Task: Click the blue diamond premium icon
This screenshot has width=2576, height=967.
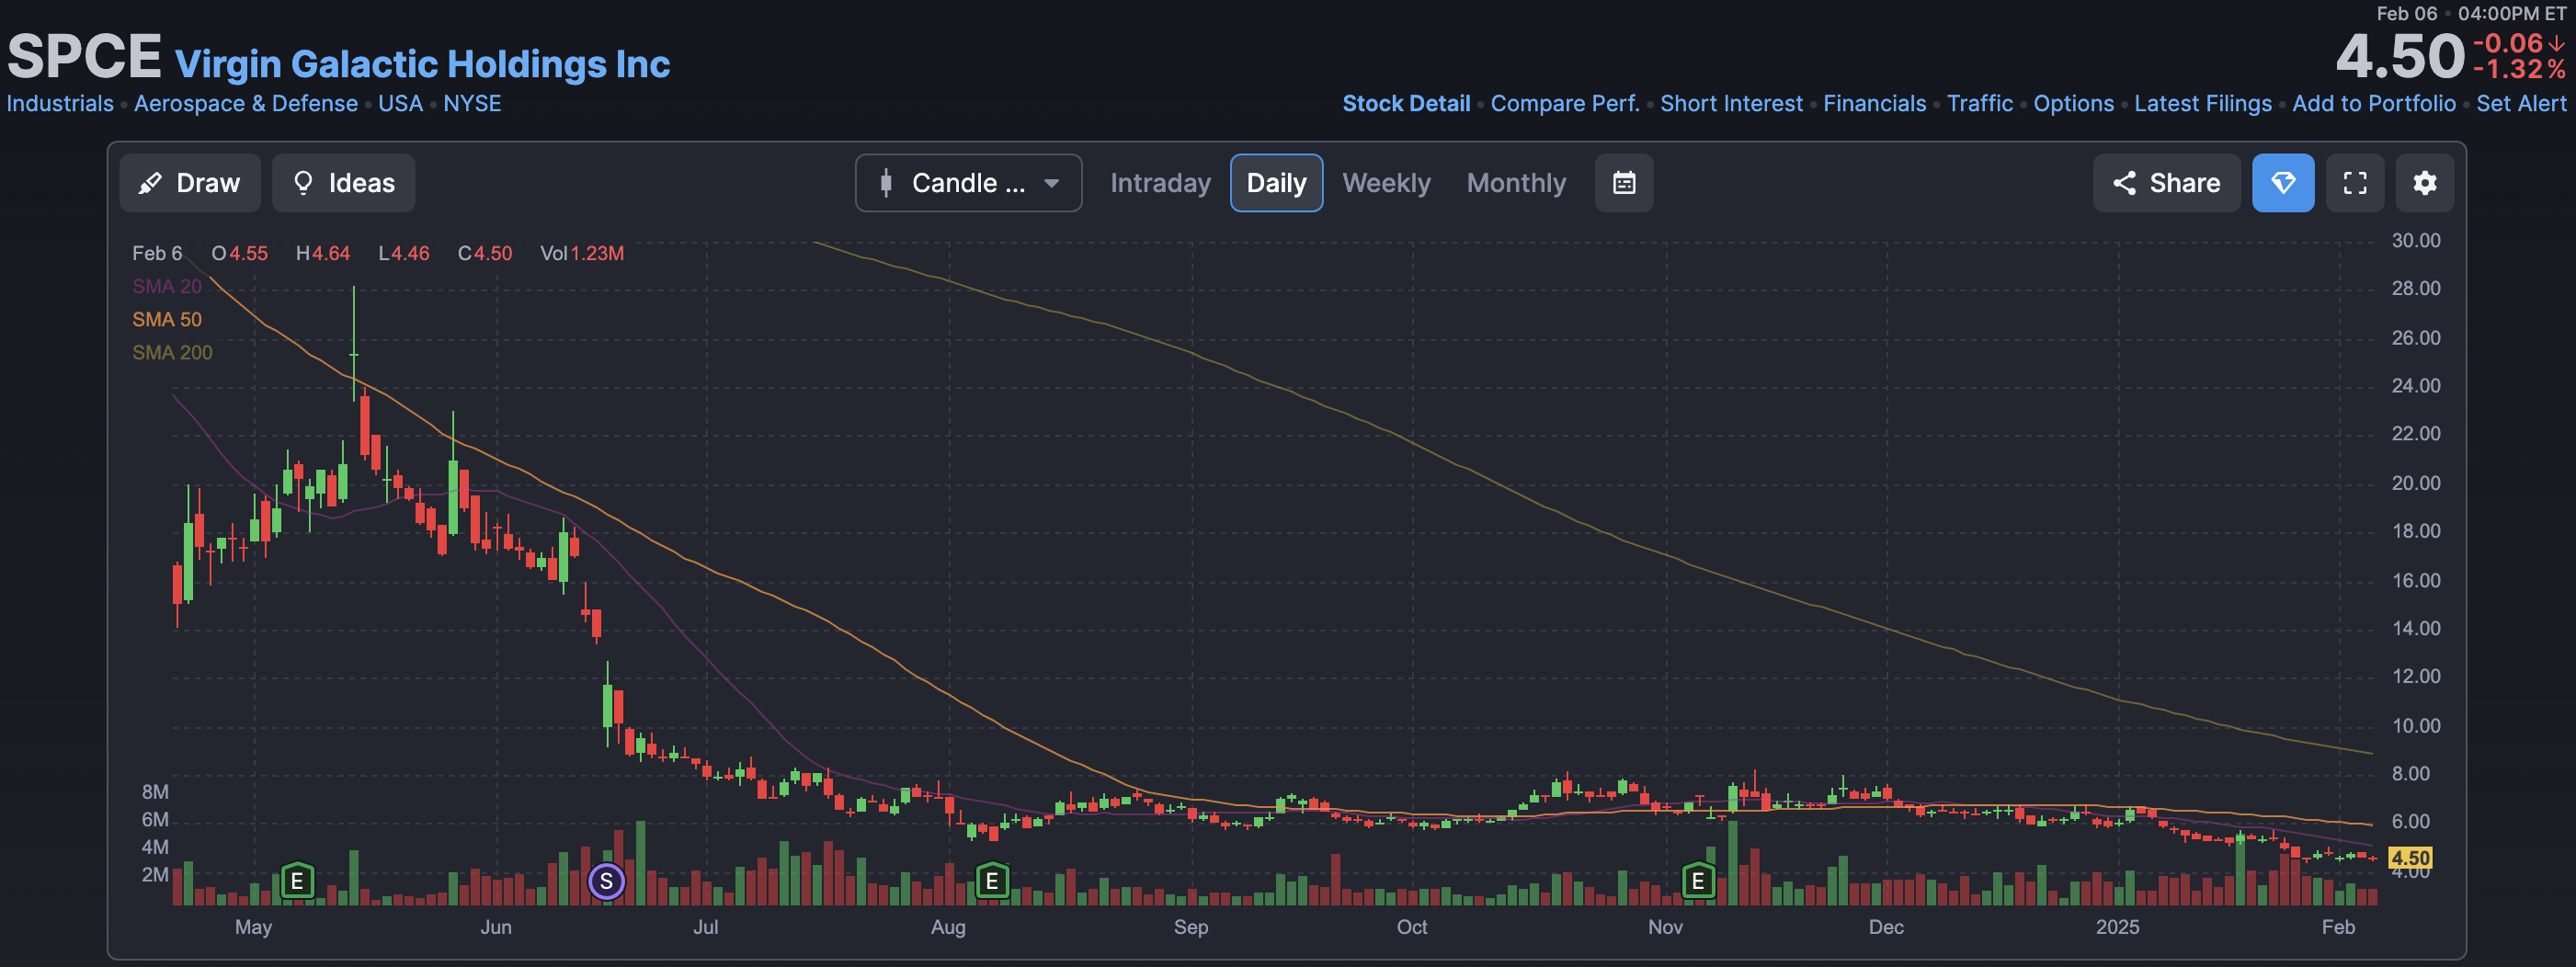Action: click(x=2283, y=183)
